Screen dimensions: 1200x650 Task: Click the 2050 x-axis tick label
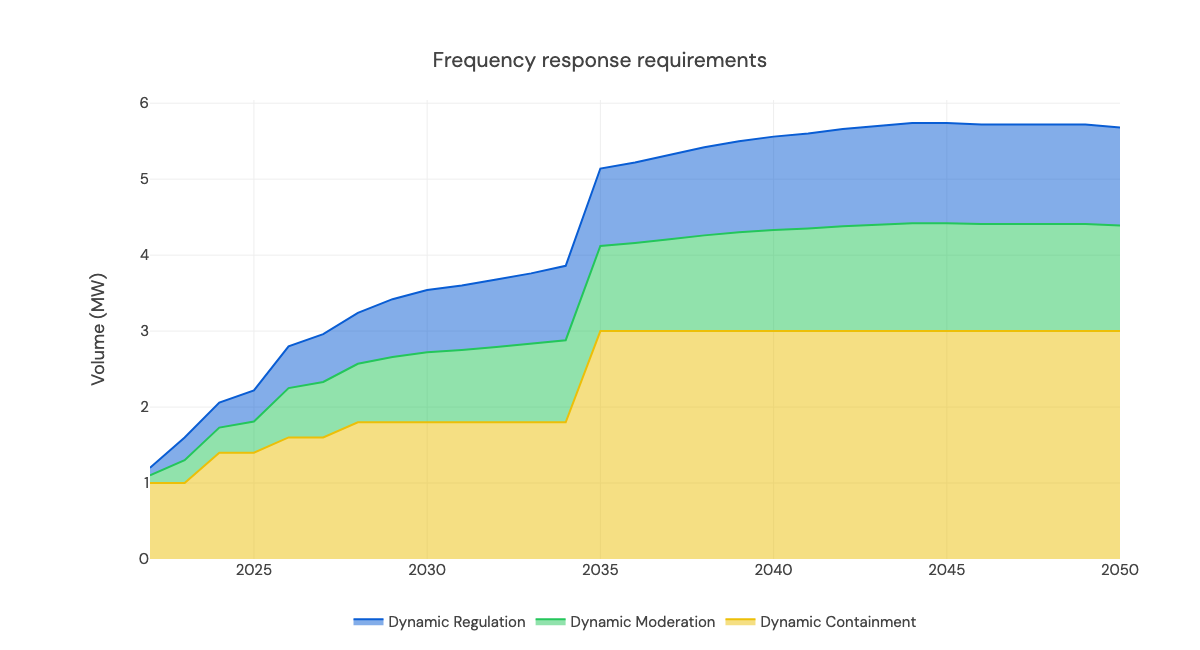[x=1120, y=570]
